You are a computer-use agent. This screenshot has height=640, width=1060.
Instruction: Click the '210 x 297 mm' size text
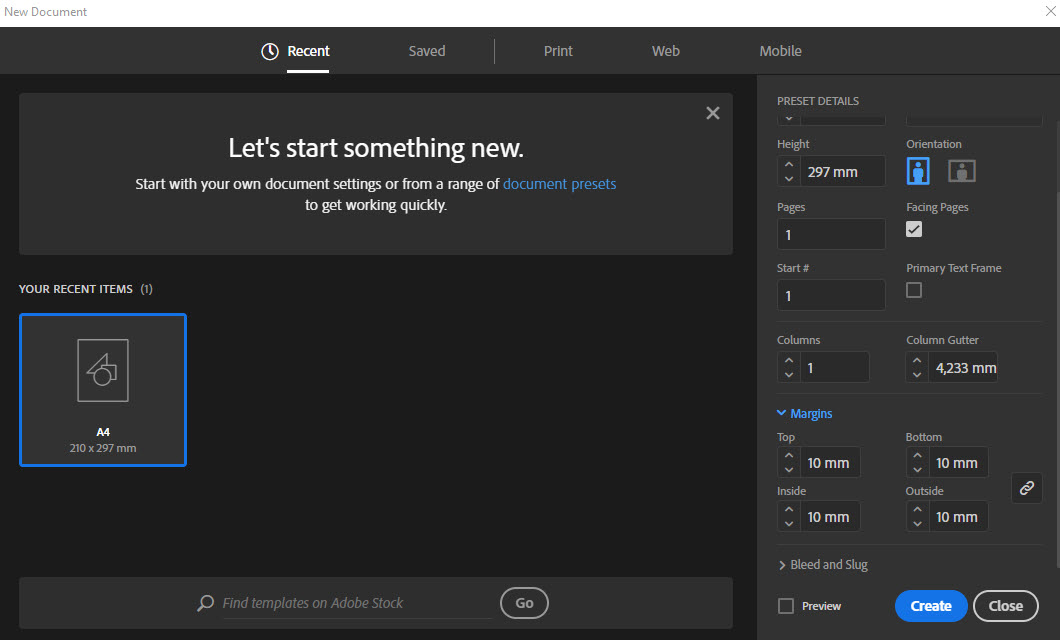pyautogui.click(x=103, y=448)
